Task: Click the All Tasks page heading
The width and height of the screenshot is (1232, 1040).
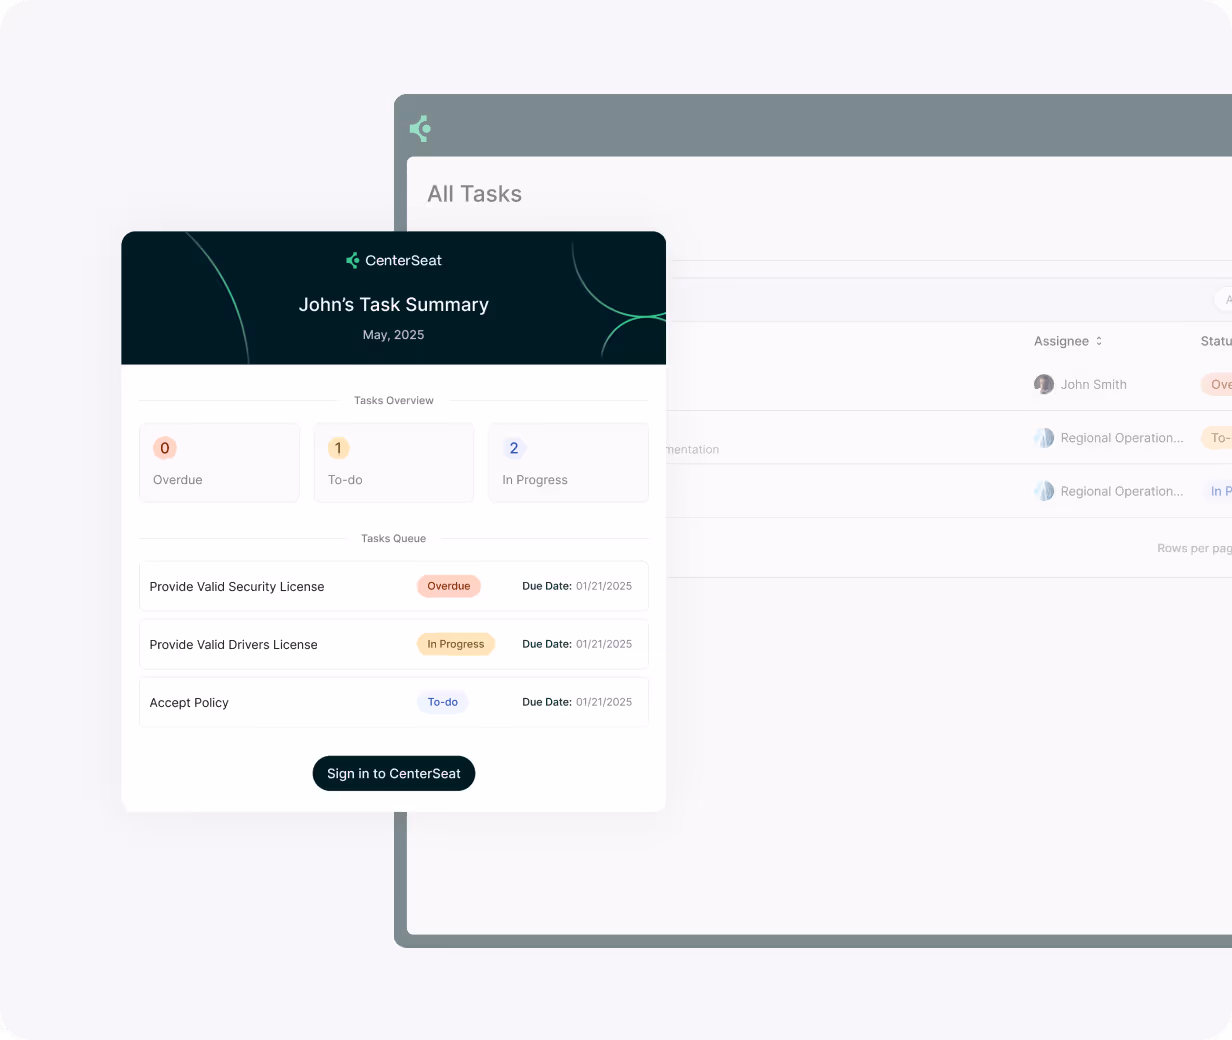Action: [475, 194]
